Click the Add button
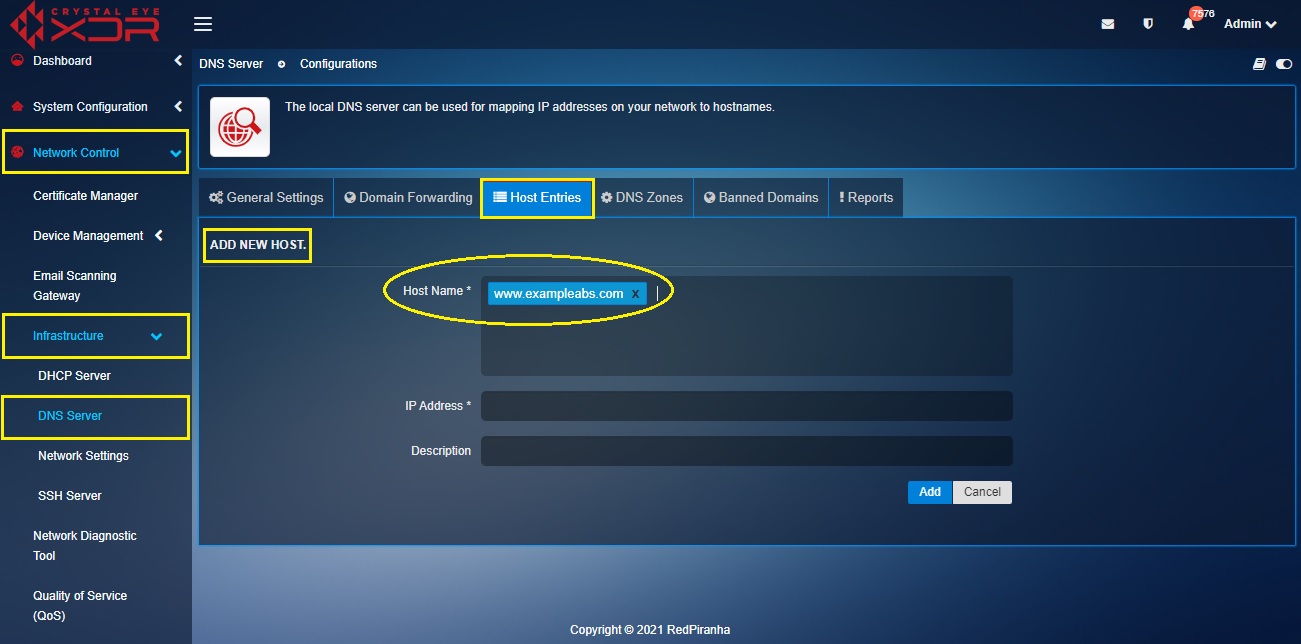This screenshot has height=644, width=1301. [x=930, y=492]
